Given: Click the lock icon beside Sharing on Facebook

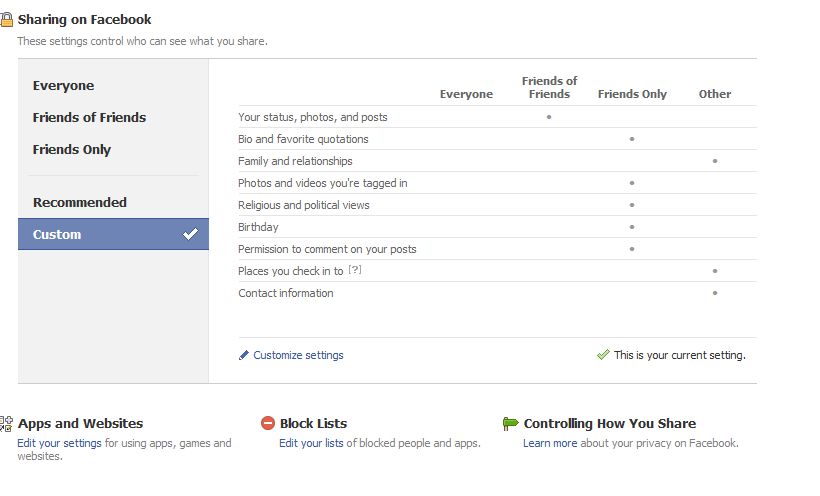Looking at the screenshot, I should [6, 19].
